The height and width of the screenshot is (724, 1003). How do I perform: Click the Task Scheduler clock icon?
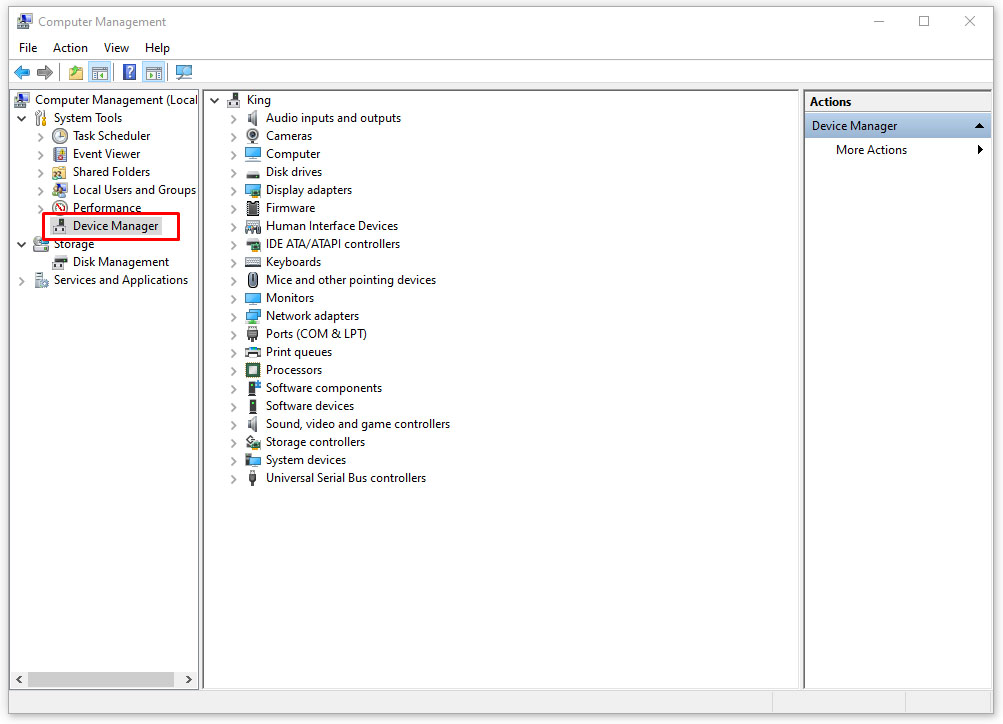(x=60, y=136)
